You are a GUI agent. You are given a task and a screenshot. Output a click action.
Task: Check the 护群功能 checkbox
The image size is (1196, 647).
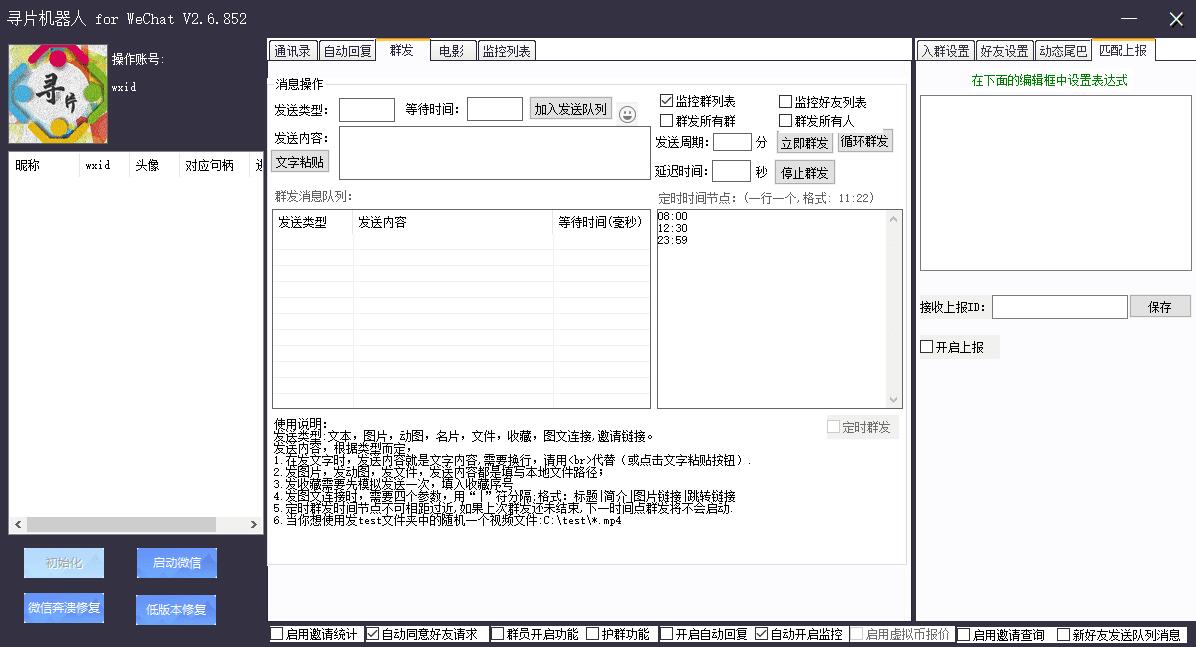(592, 634)
